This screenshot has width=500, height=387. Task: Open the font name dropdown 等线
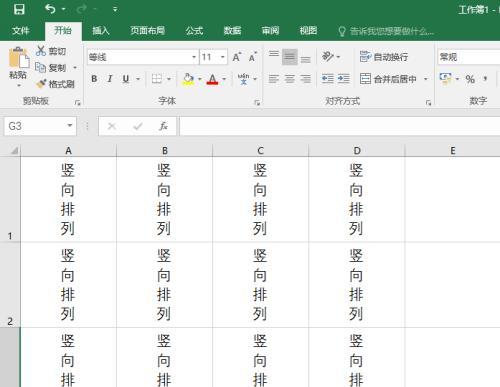coord(194,57)
